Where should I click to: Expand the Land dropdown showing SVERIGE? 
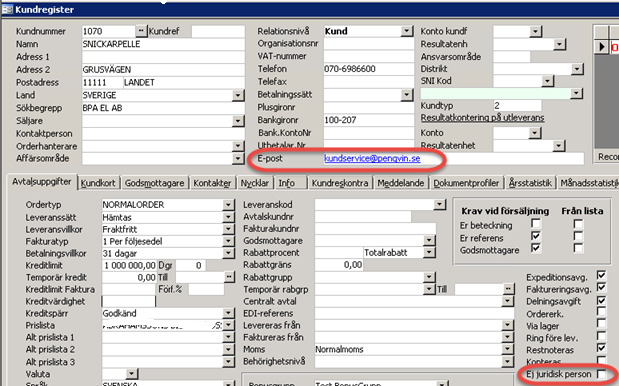238,95
